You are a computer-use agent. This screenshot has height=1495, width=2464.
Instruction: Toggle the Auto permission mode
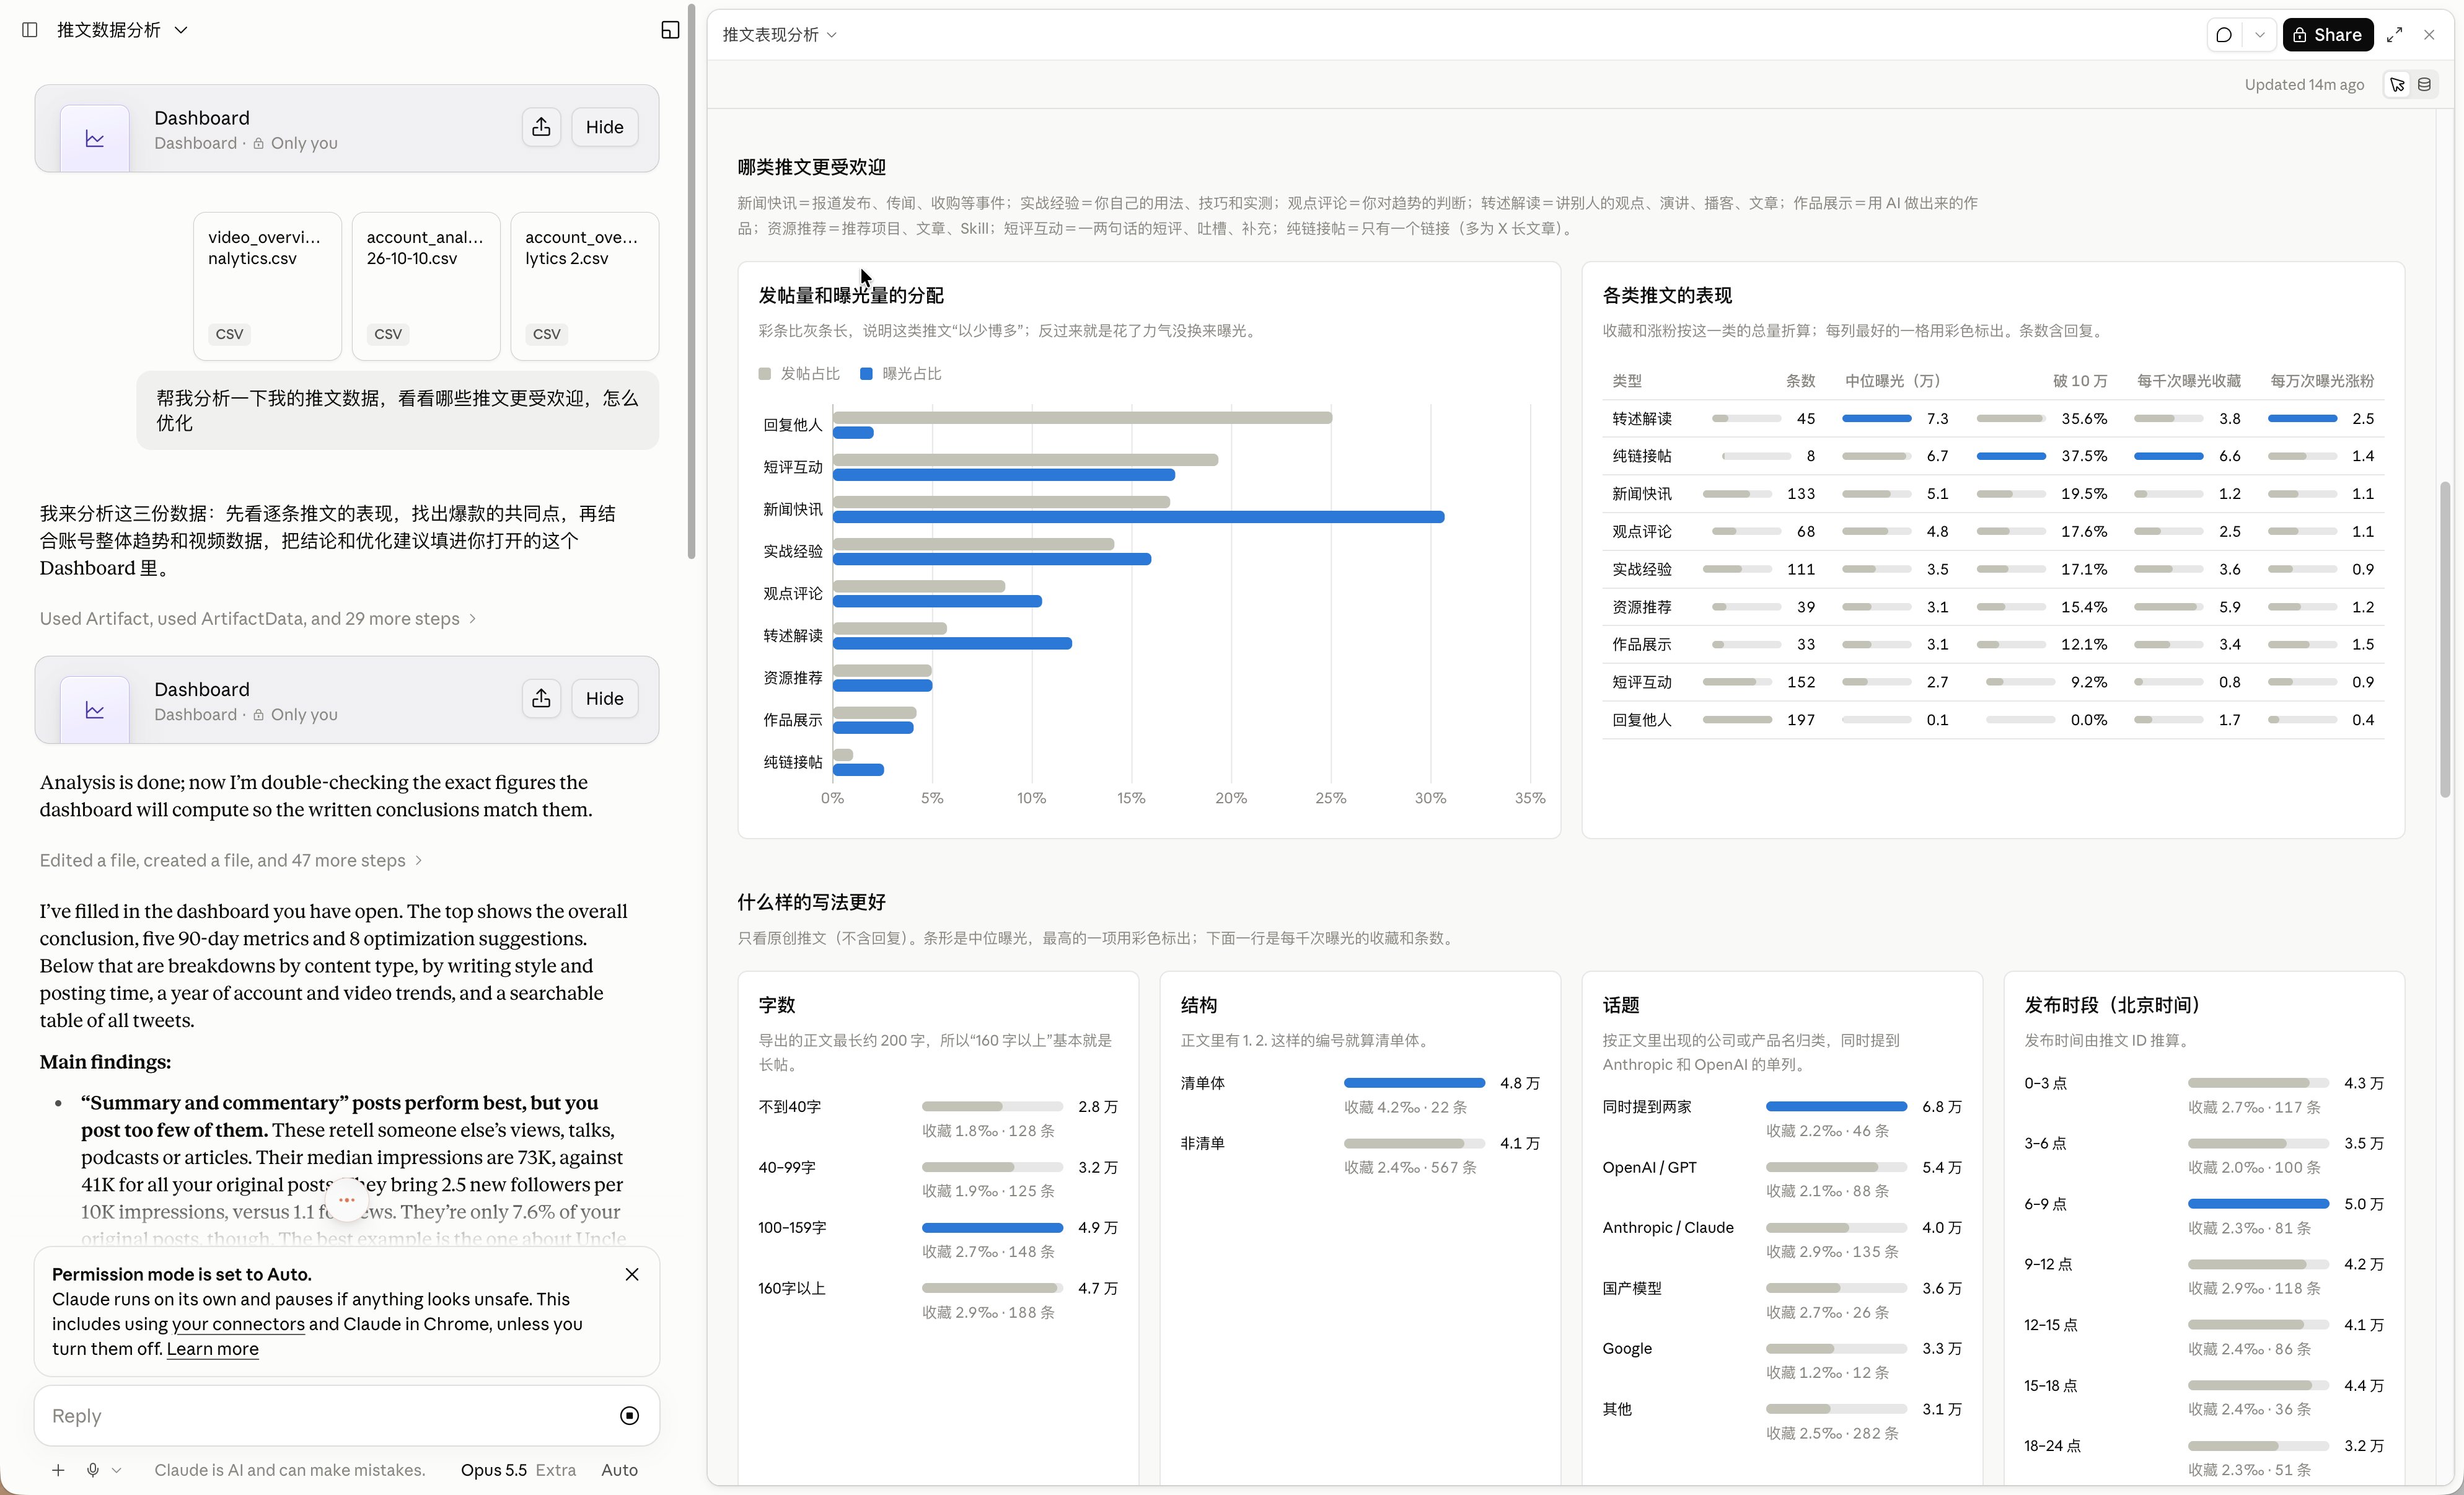click(x=619, y=1470)
